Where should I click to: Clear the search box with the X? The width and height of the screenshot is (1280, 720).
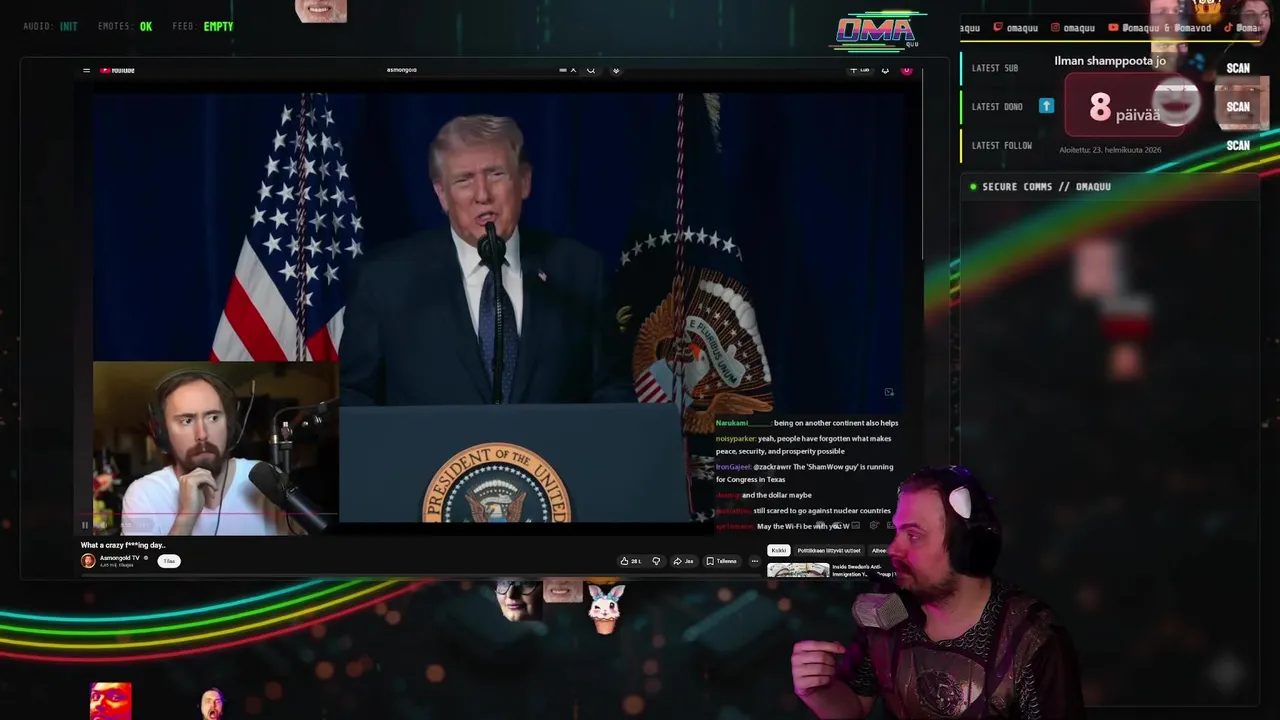pyautogui.click(x=573, y=70)
